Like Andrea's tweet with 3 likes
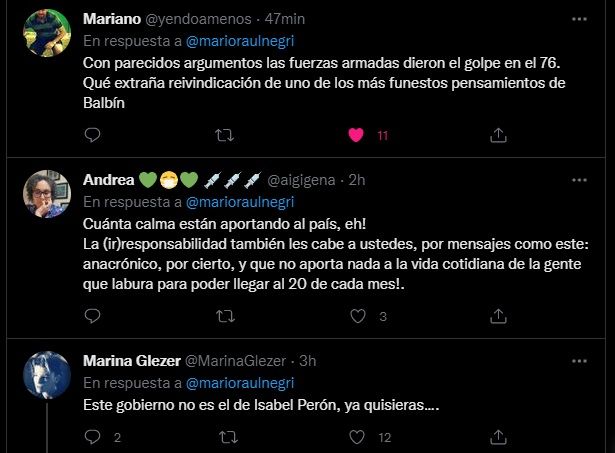The image size is (615, 453). (358, 316)
